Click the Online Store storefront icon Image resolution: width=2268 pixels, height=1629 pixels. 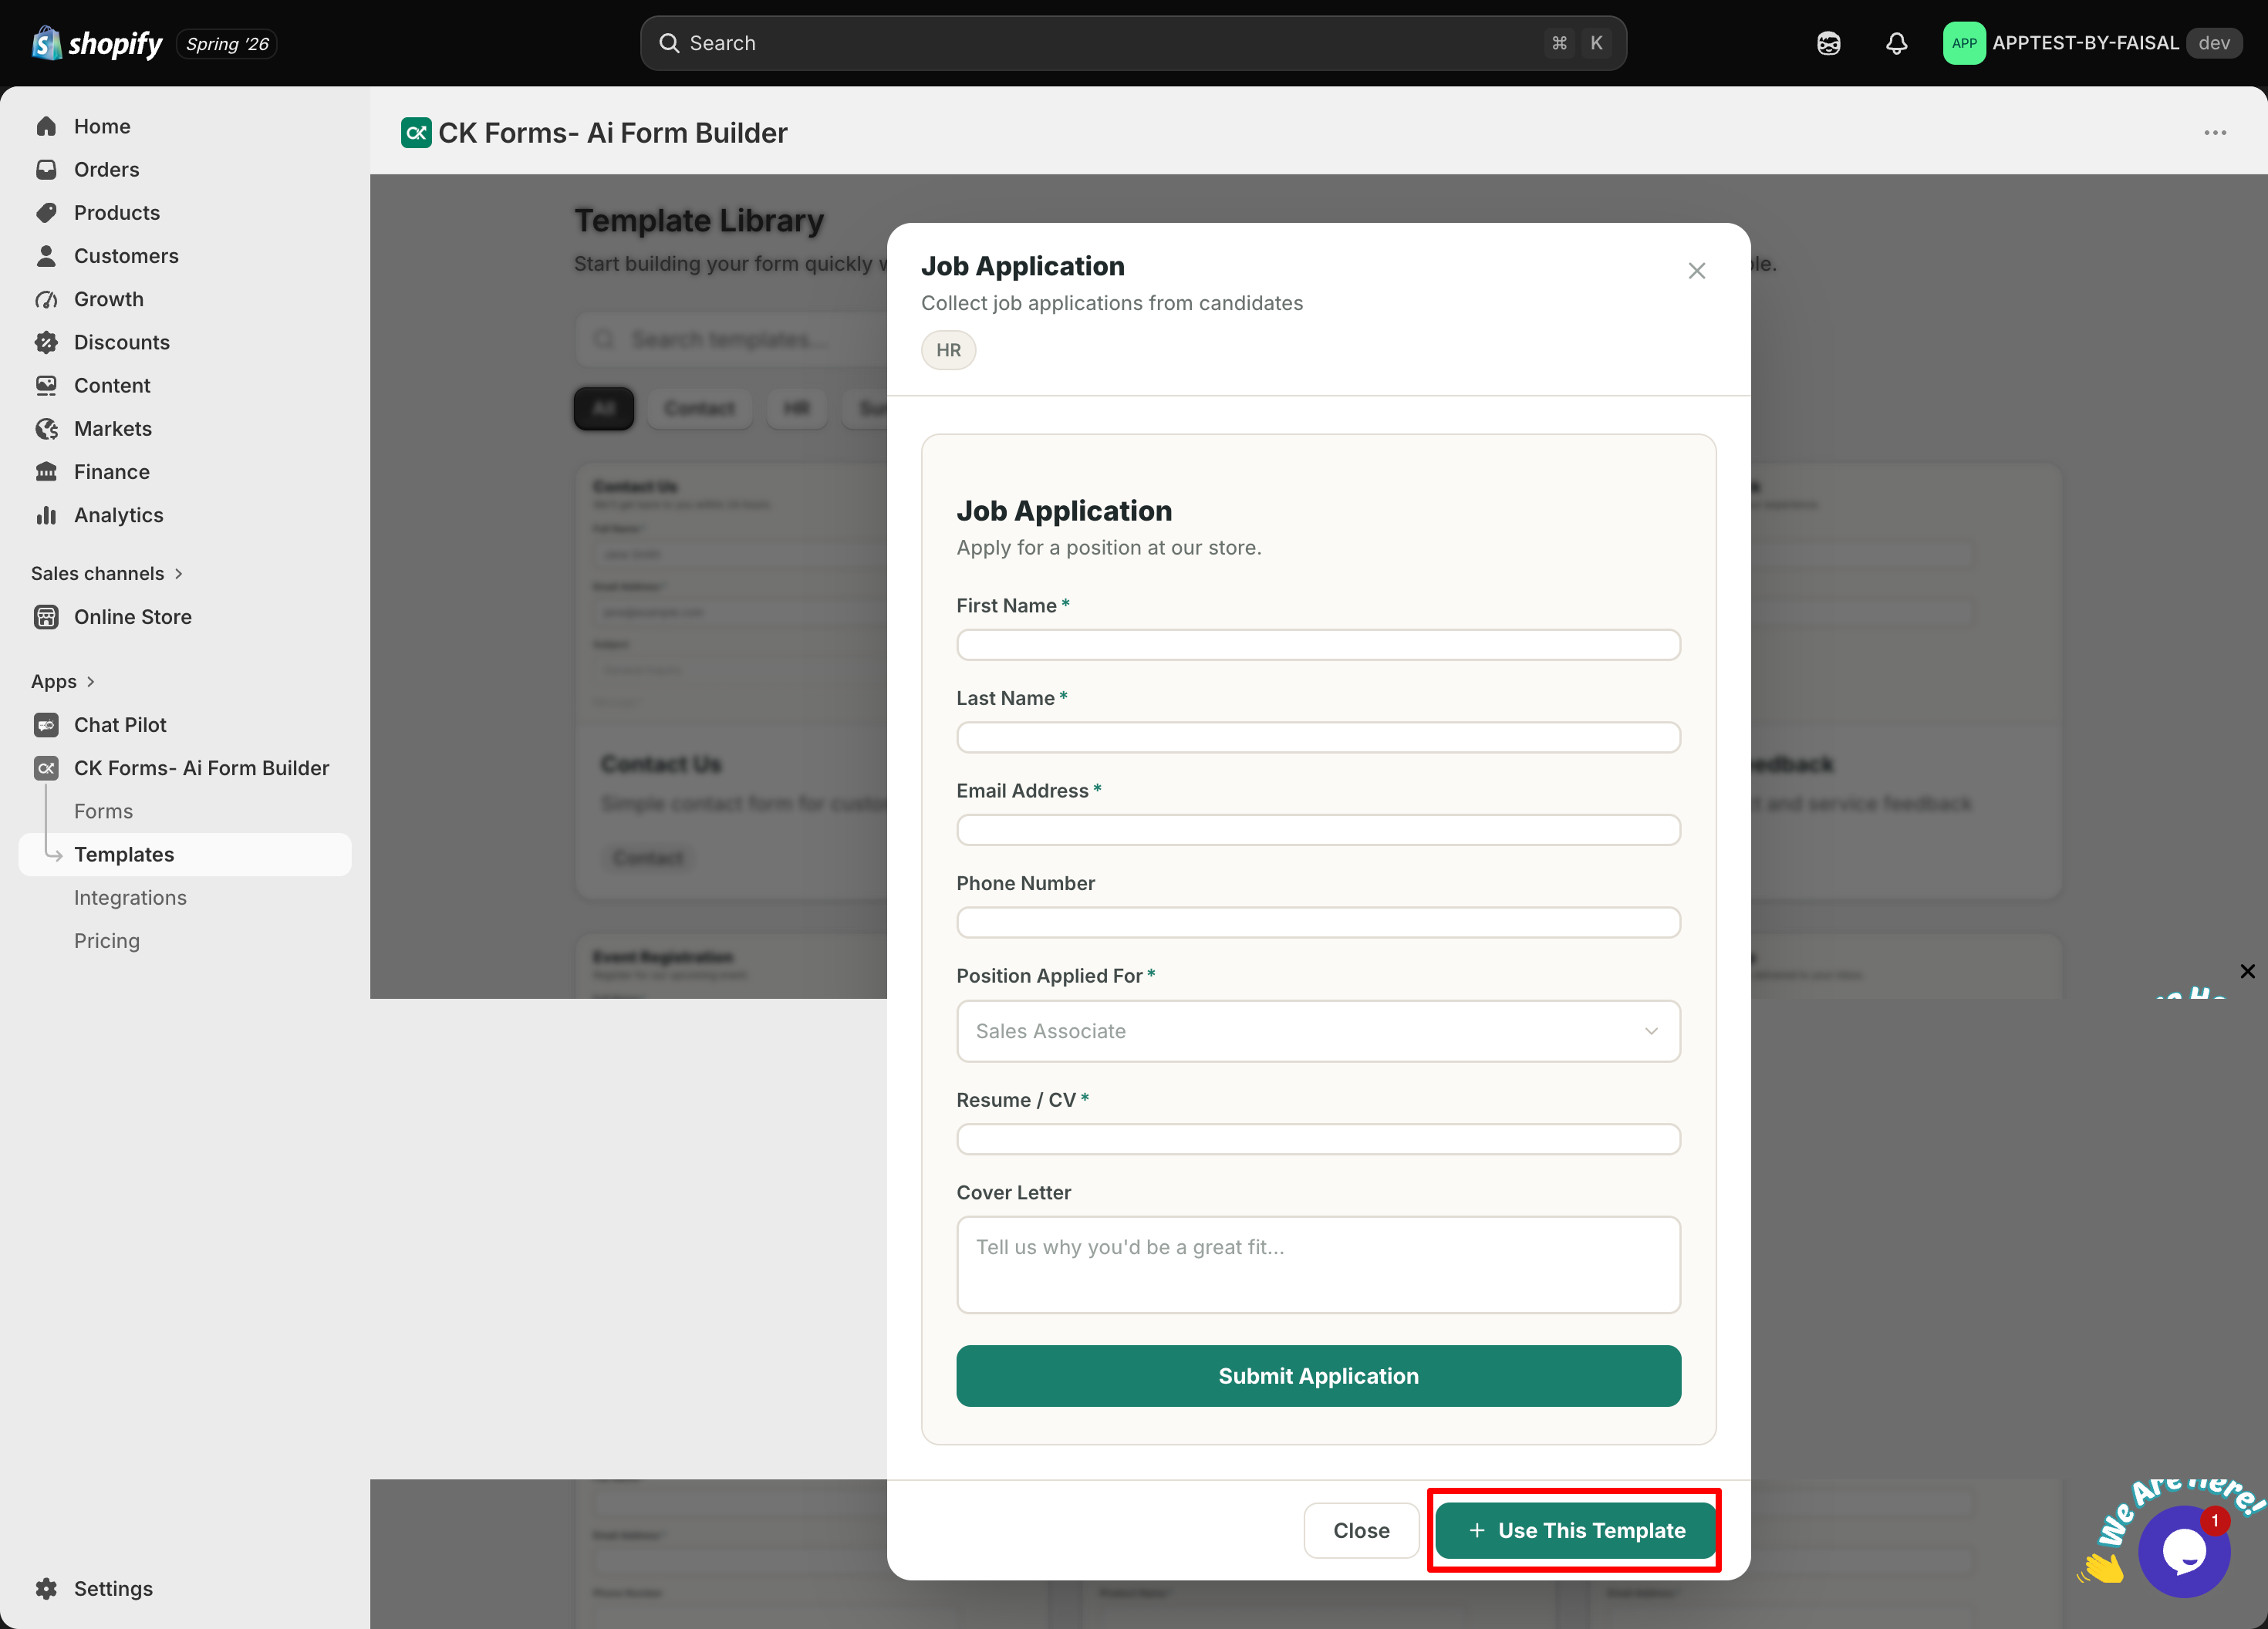[46, 616]
